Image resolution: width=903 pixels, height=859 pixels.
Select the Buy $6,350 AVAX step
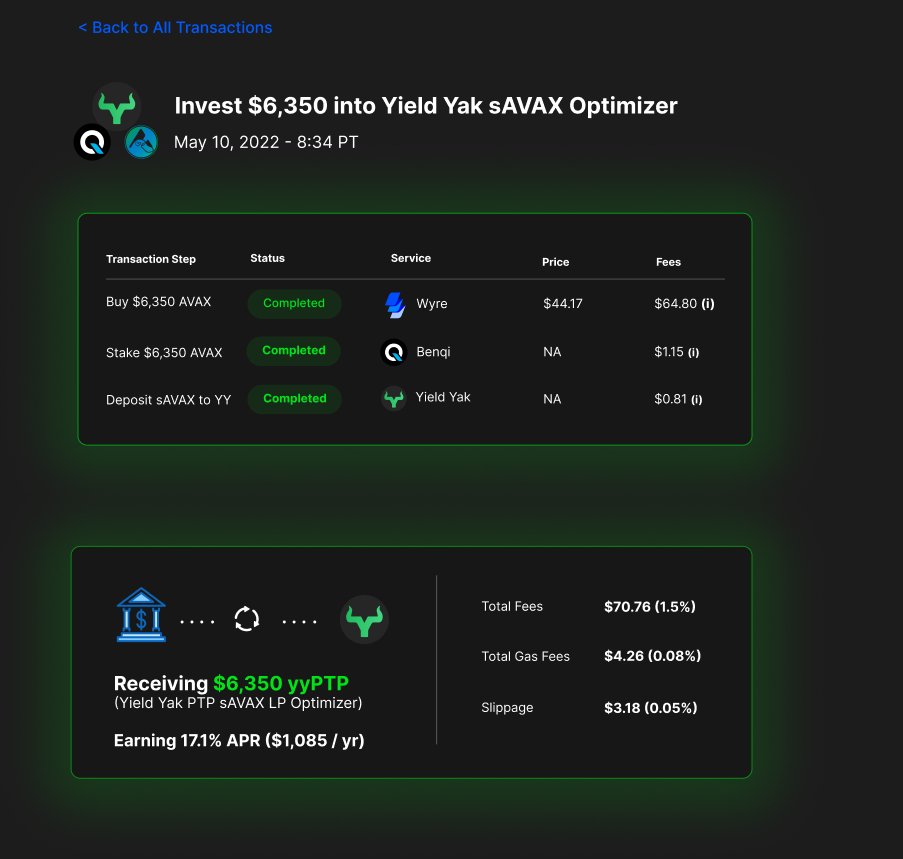coord(158,302)
